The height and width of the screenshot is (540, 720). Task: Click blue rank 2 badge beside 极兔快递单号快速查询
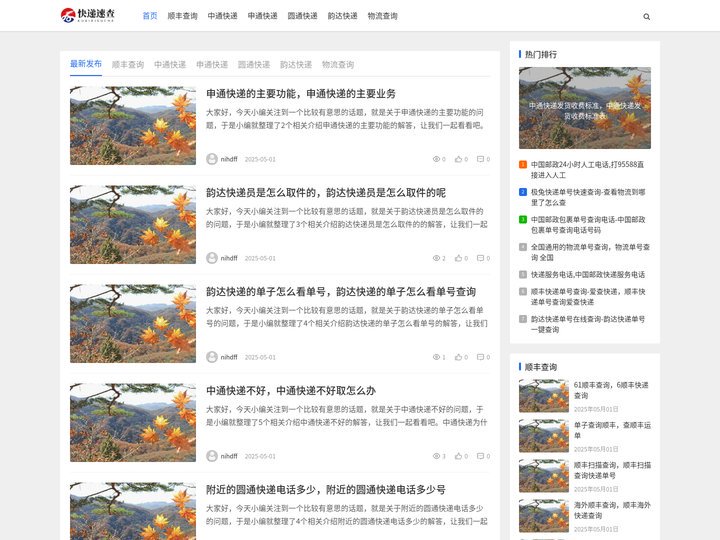tap(523, 192)
